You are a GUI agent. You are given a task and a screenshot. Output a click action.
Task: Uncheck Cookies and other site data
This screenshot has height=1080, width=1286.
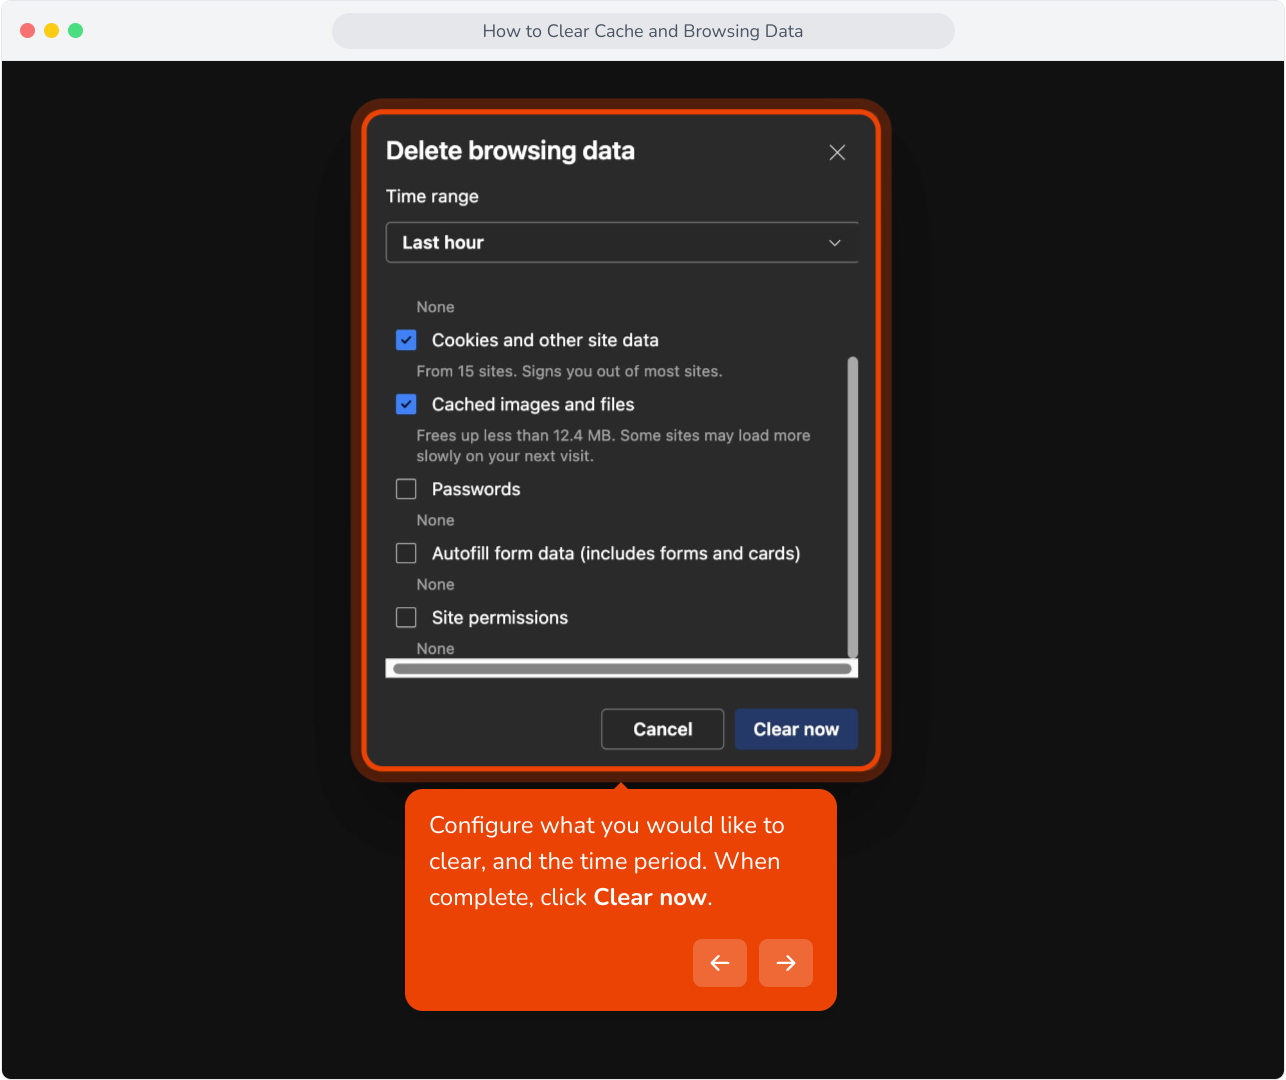(x=406, y=340)
